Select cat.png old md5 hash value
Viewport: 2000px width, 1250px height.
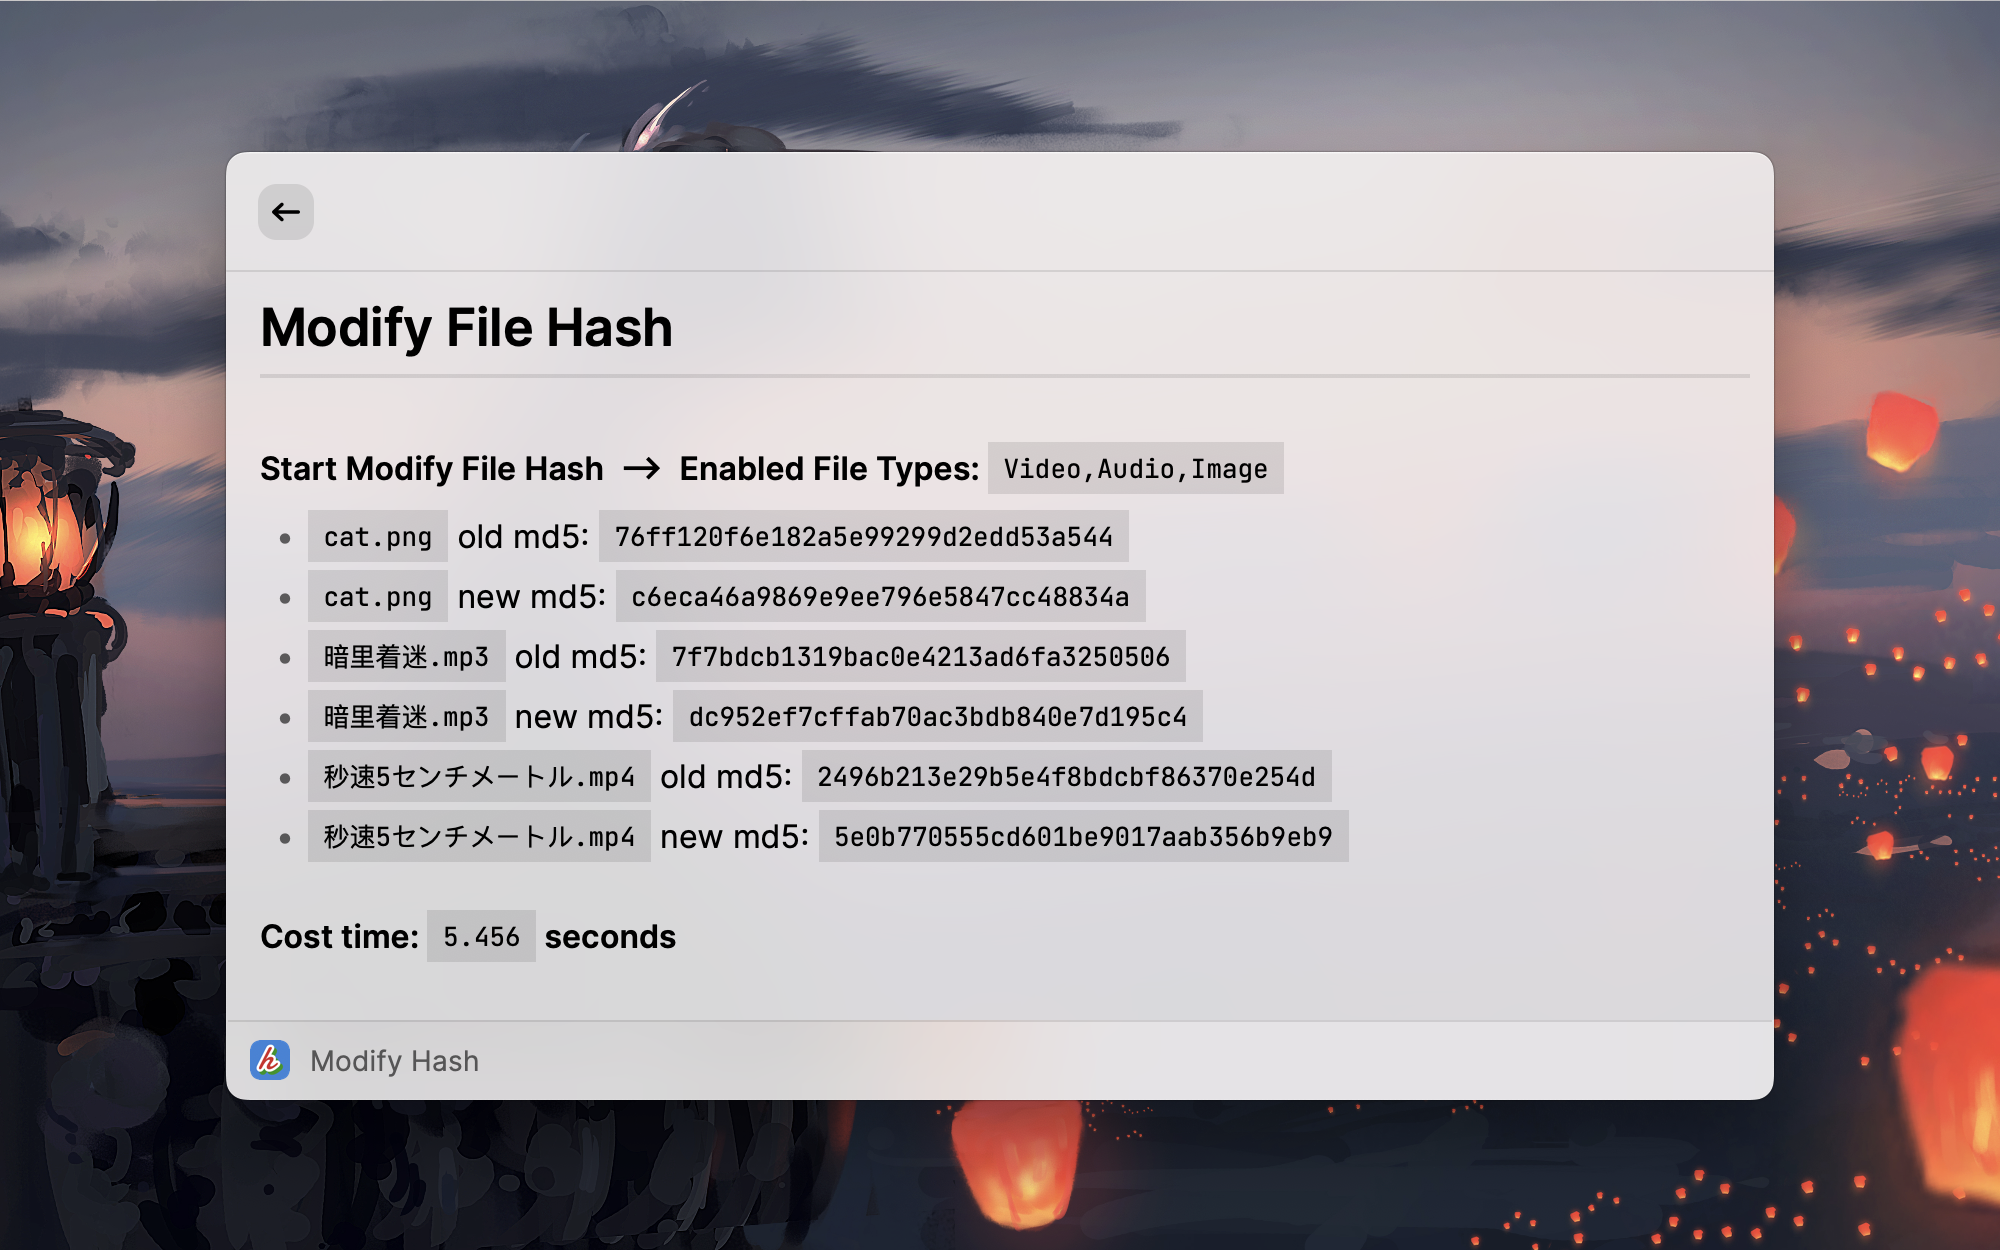pos(863,537)
